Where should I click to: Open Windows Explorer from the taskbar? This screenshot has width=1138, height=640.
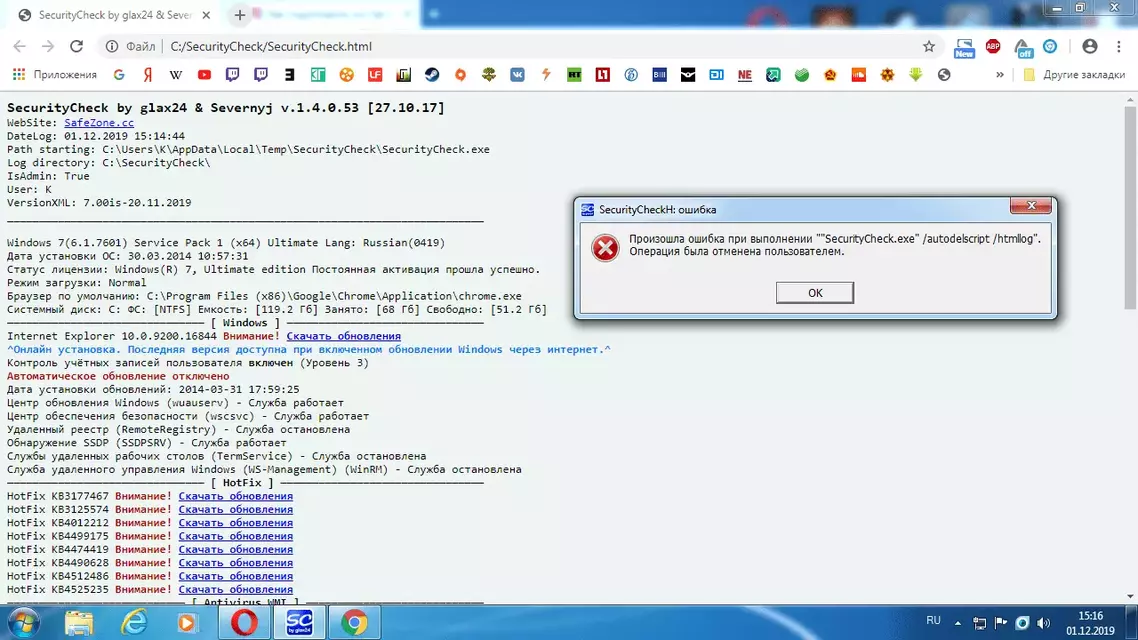click(x=78, y=623)
